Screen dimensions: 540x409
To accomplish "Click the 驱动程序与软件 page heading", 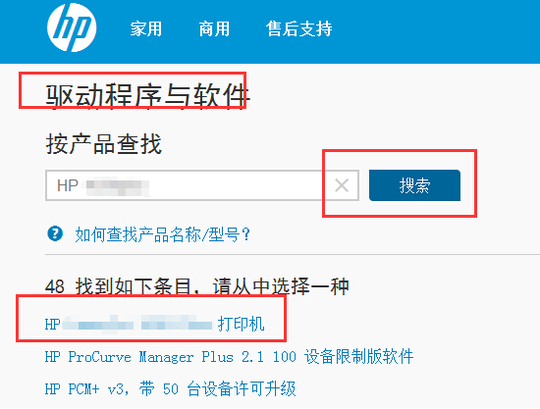I will (x=147, y=95).
